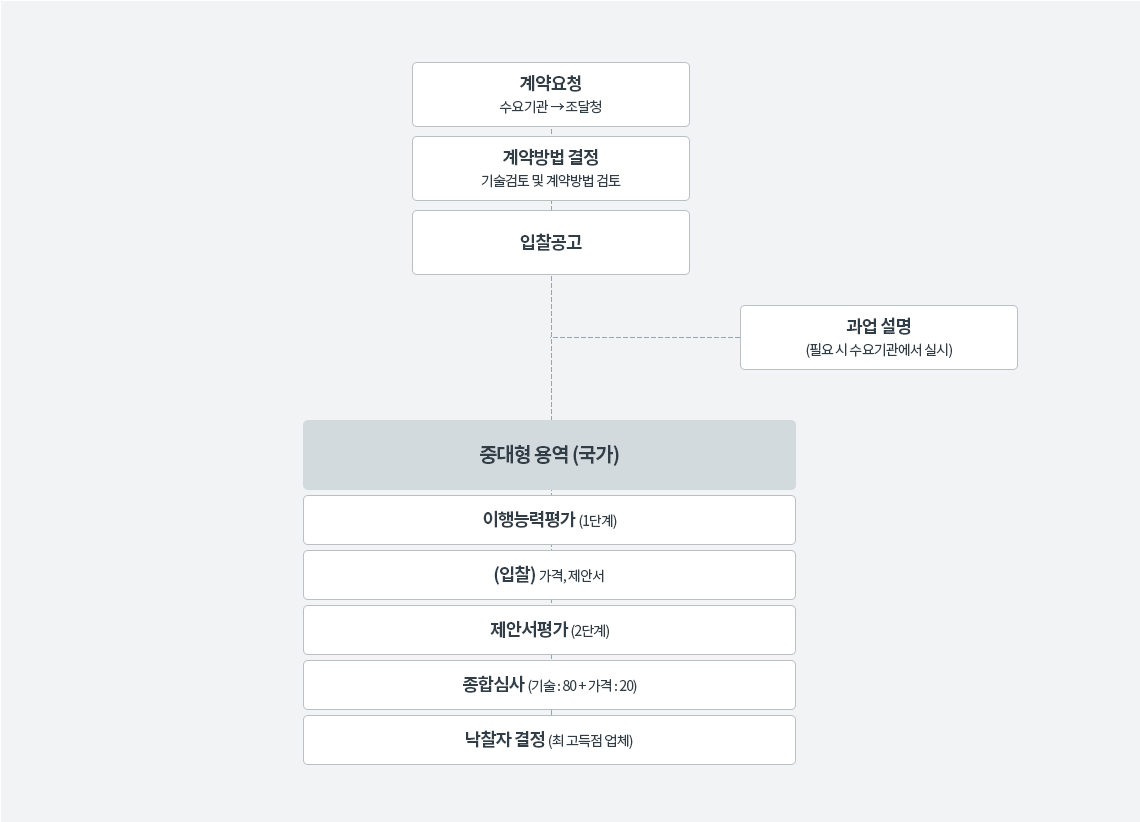1140x822 pixels.
Task: Click the 계약방법 결정 step
Action: click(550, 169)
